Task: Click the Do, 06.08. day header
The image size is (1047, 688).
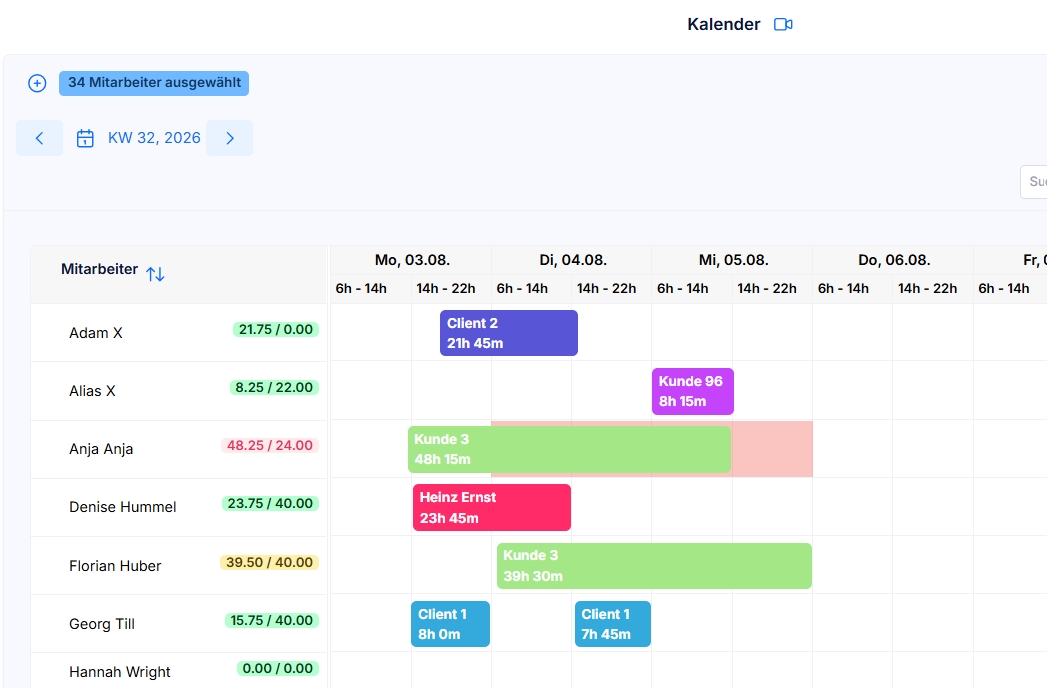Action: 894,260
